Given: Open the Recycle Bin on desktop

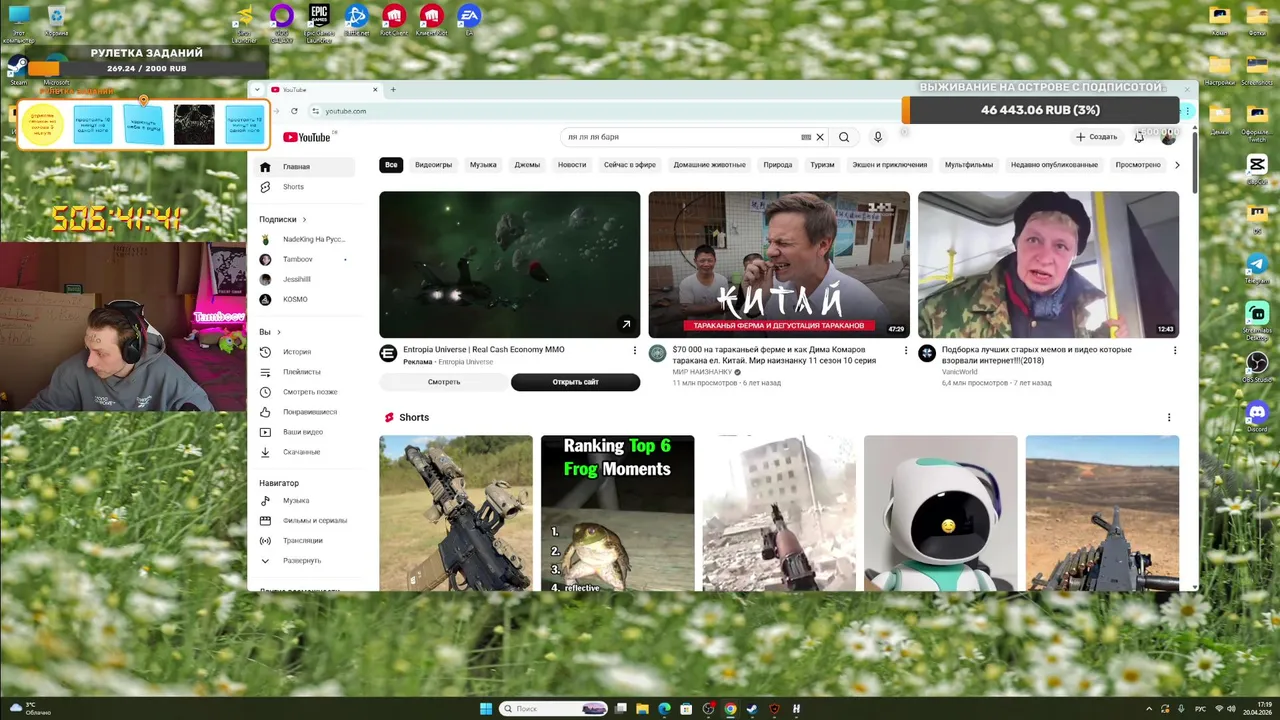Looking at the screenshot, I should click(x=56, y=21).
